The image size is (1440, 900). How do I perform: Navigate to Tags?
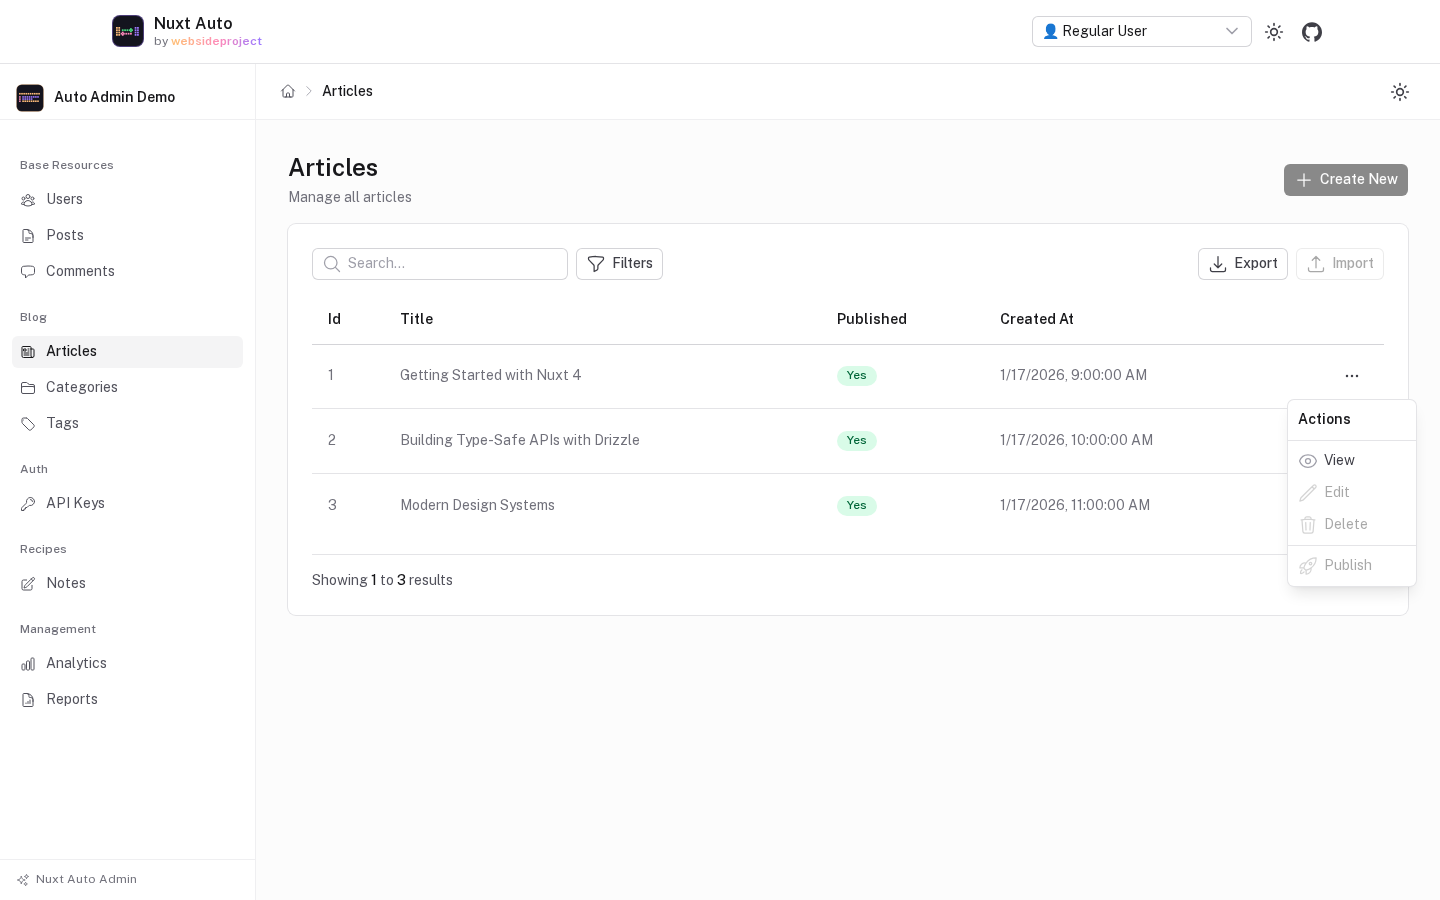pyautogui.click(x=127, y=423)
